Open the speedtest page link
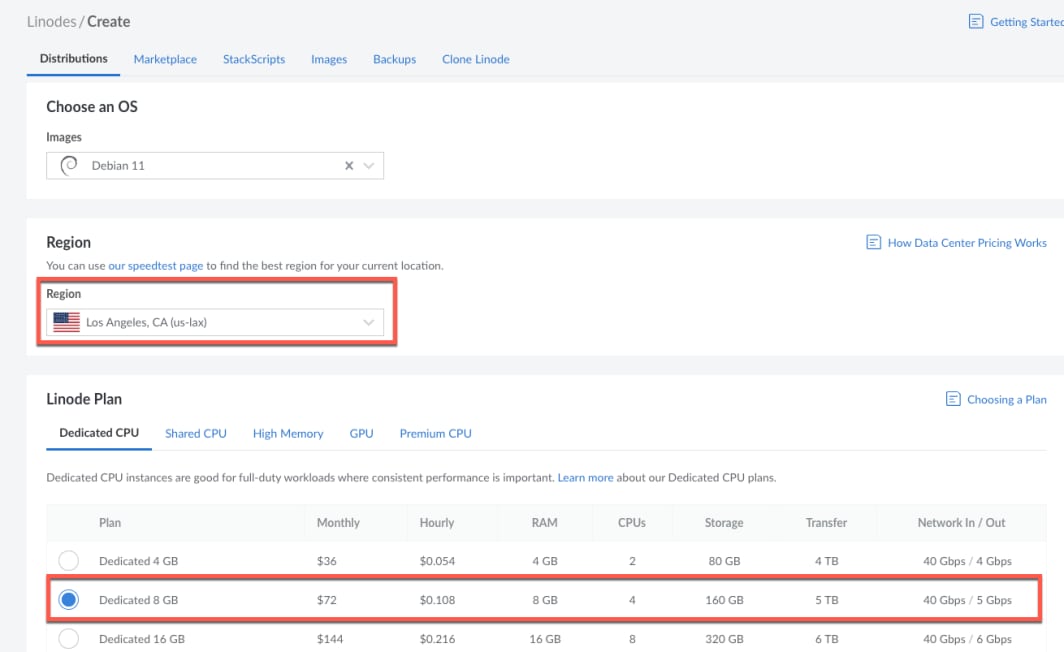The width and height of the screenshot is (1064, 652). pos(156,266)
